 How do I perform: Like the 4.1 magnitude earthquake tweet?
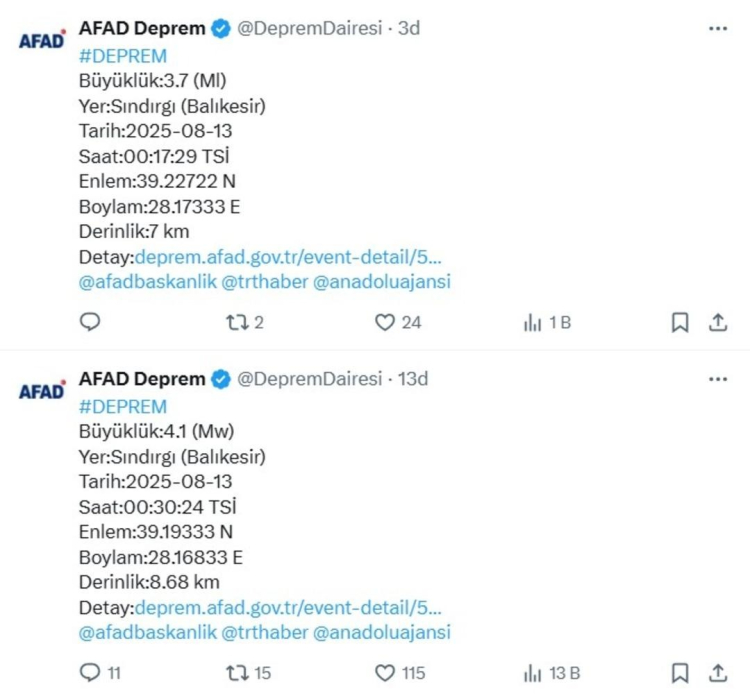click(x=386, y=673)
